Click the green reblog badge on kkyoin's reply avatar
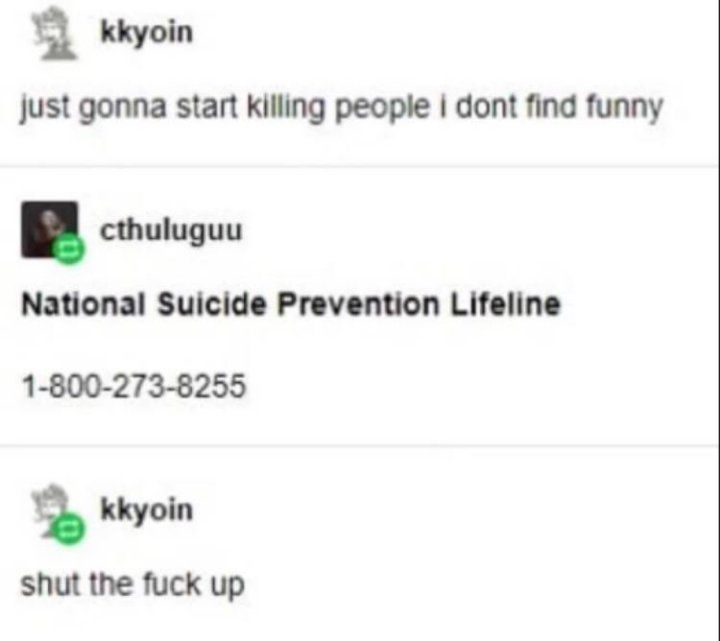Viewport: 720px width, 641px height. tap(68, 529)
